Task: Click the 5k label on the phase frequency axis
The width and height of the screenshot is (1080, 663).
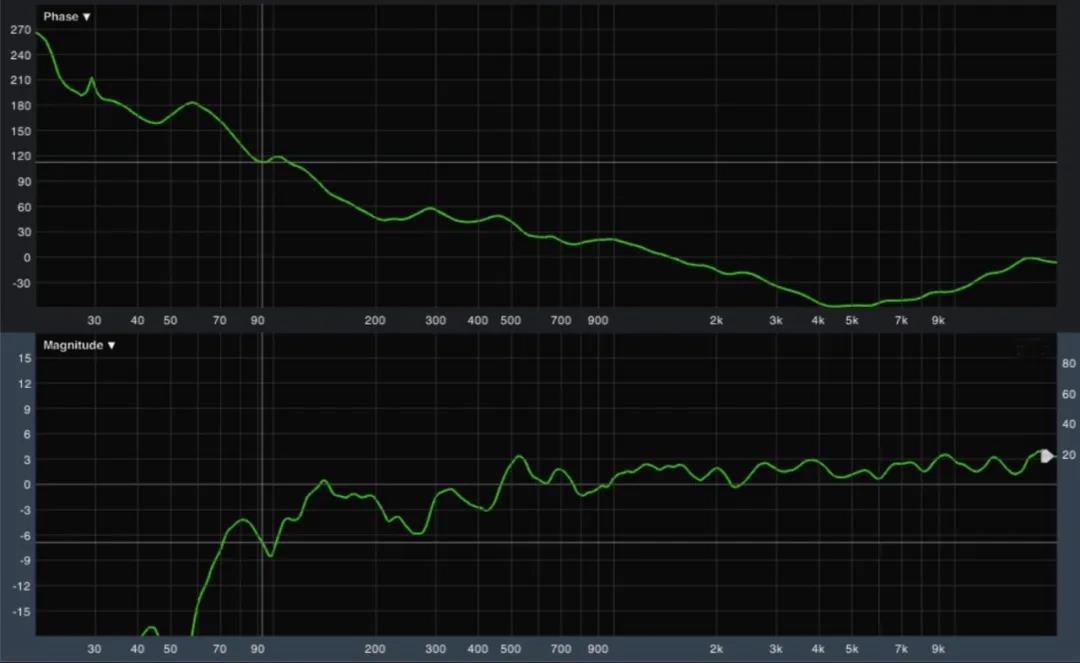Action: (852, 321)
